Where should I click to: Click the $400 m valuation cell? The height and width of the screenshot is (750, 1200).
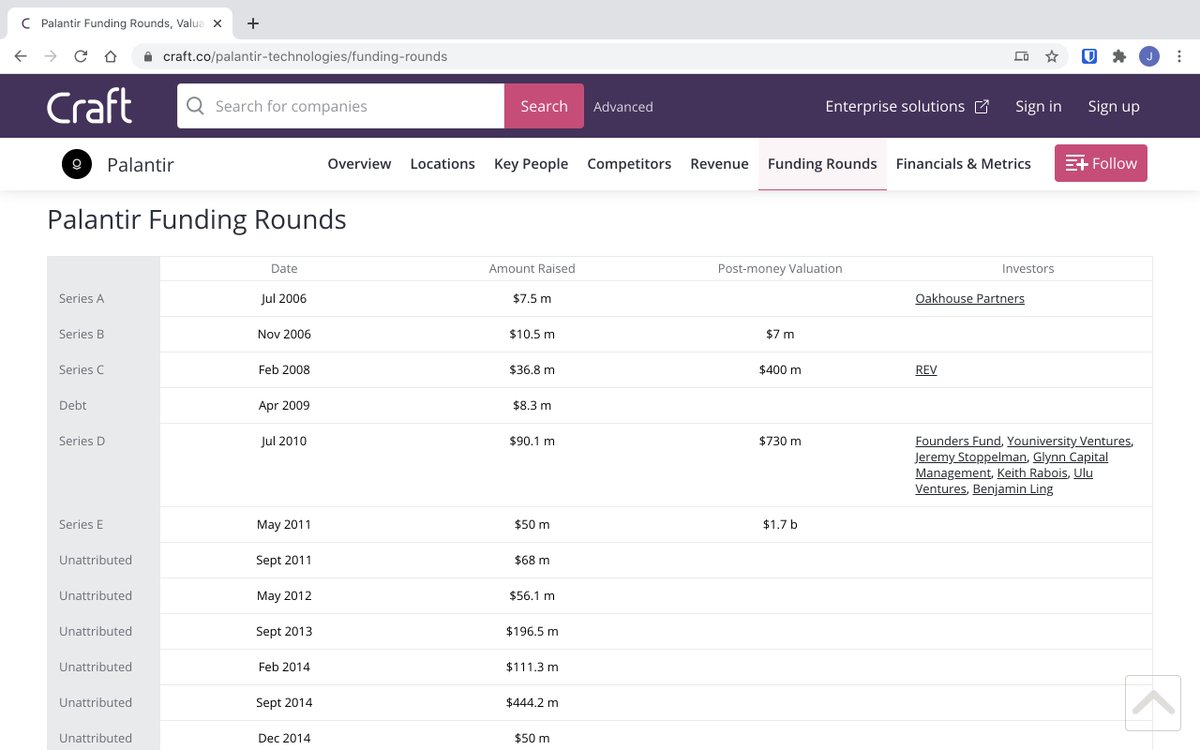[x=780, y=370]
